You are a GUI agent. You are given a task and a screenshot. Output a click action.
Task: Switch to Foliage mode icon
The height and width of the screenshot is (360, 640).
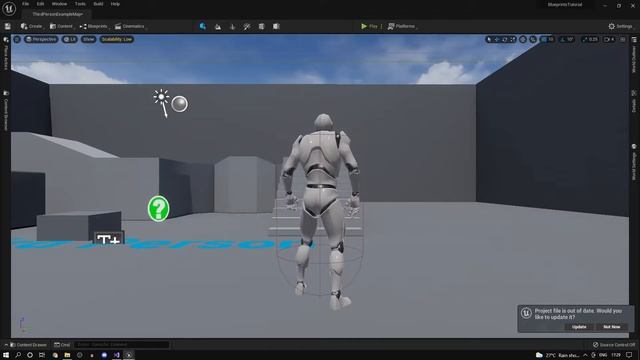tap(232, 27)
